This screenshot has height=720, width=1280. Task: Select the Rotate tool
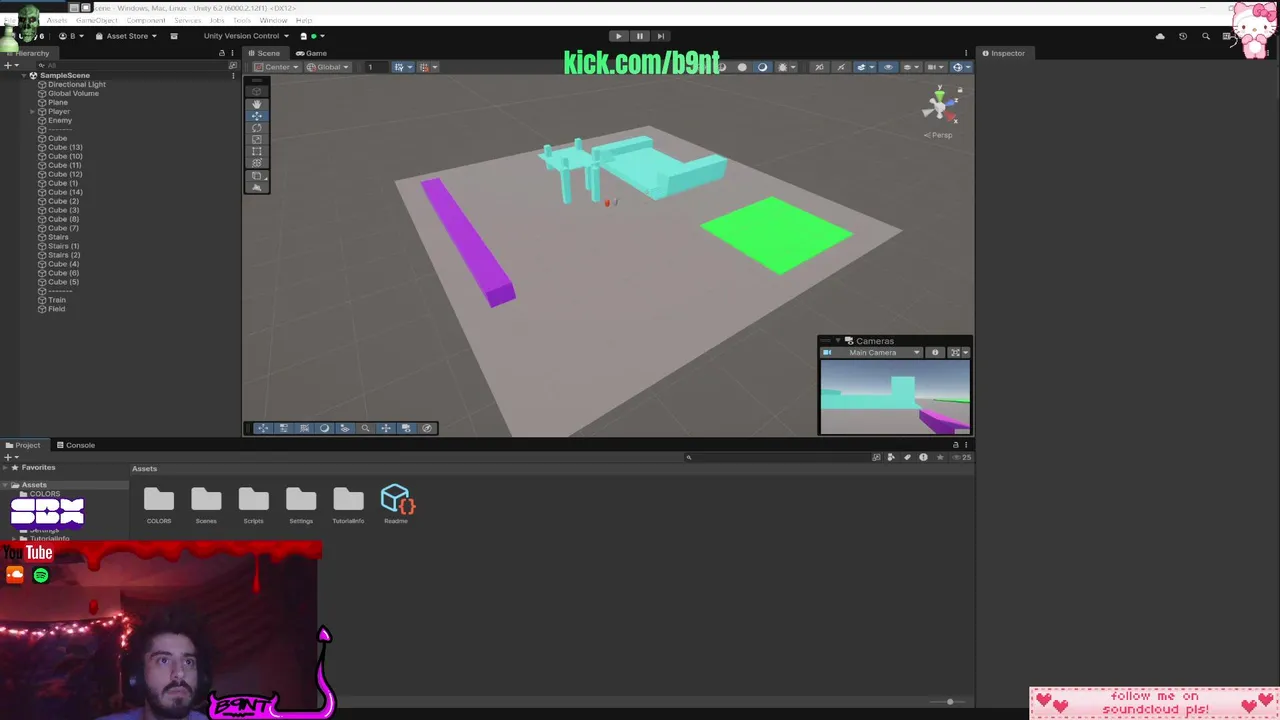257,128
